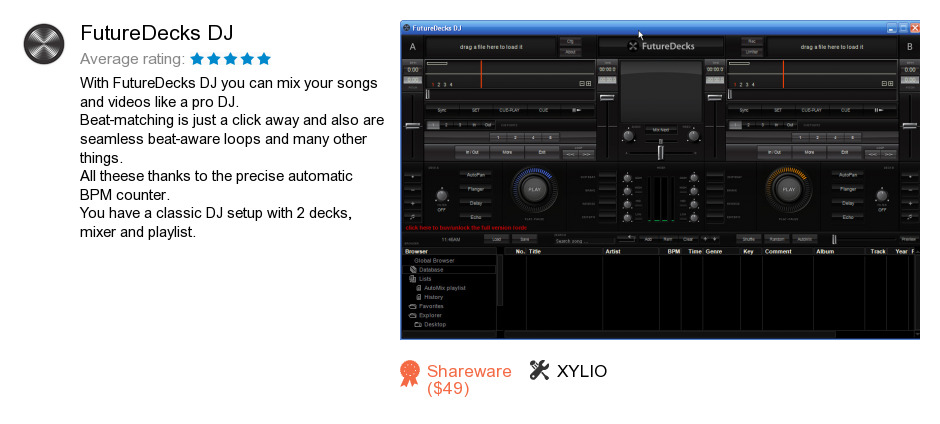Click the Search song input field
This screenshot has height=424, width=940.
click(x=583, y=240)
